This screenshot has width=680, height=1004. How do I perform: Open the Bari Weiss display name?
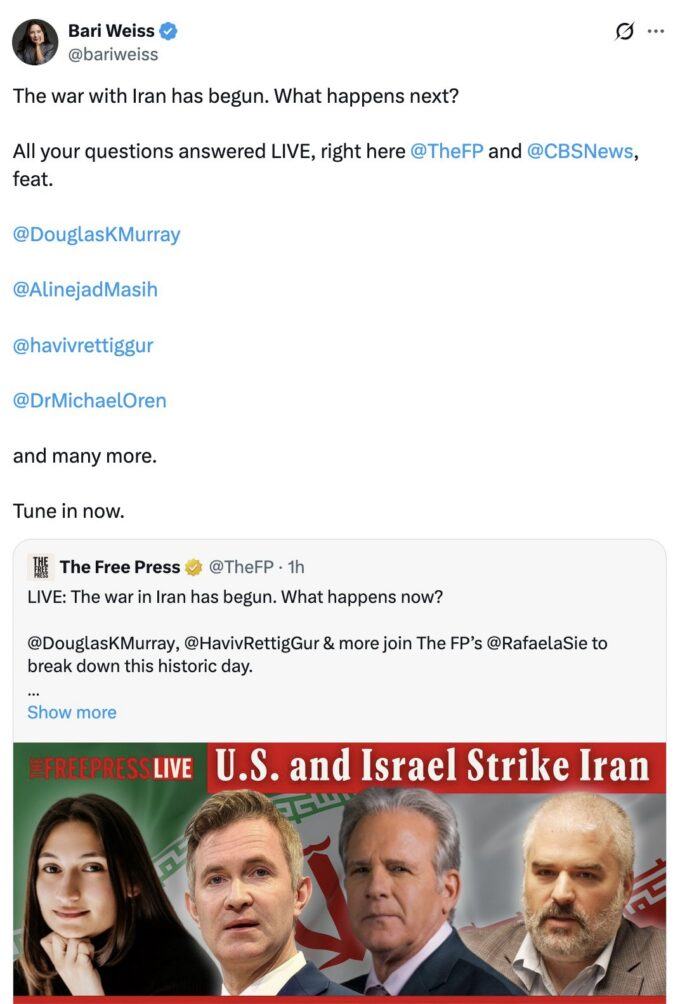pos(111,31)
